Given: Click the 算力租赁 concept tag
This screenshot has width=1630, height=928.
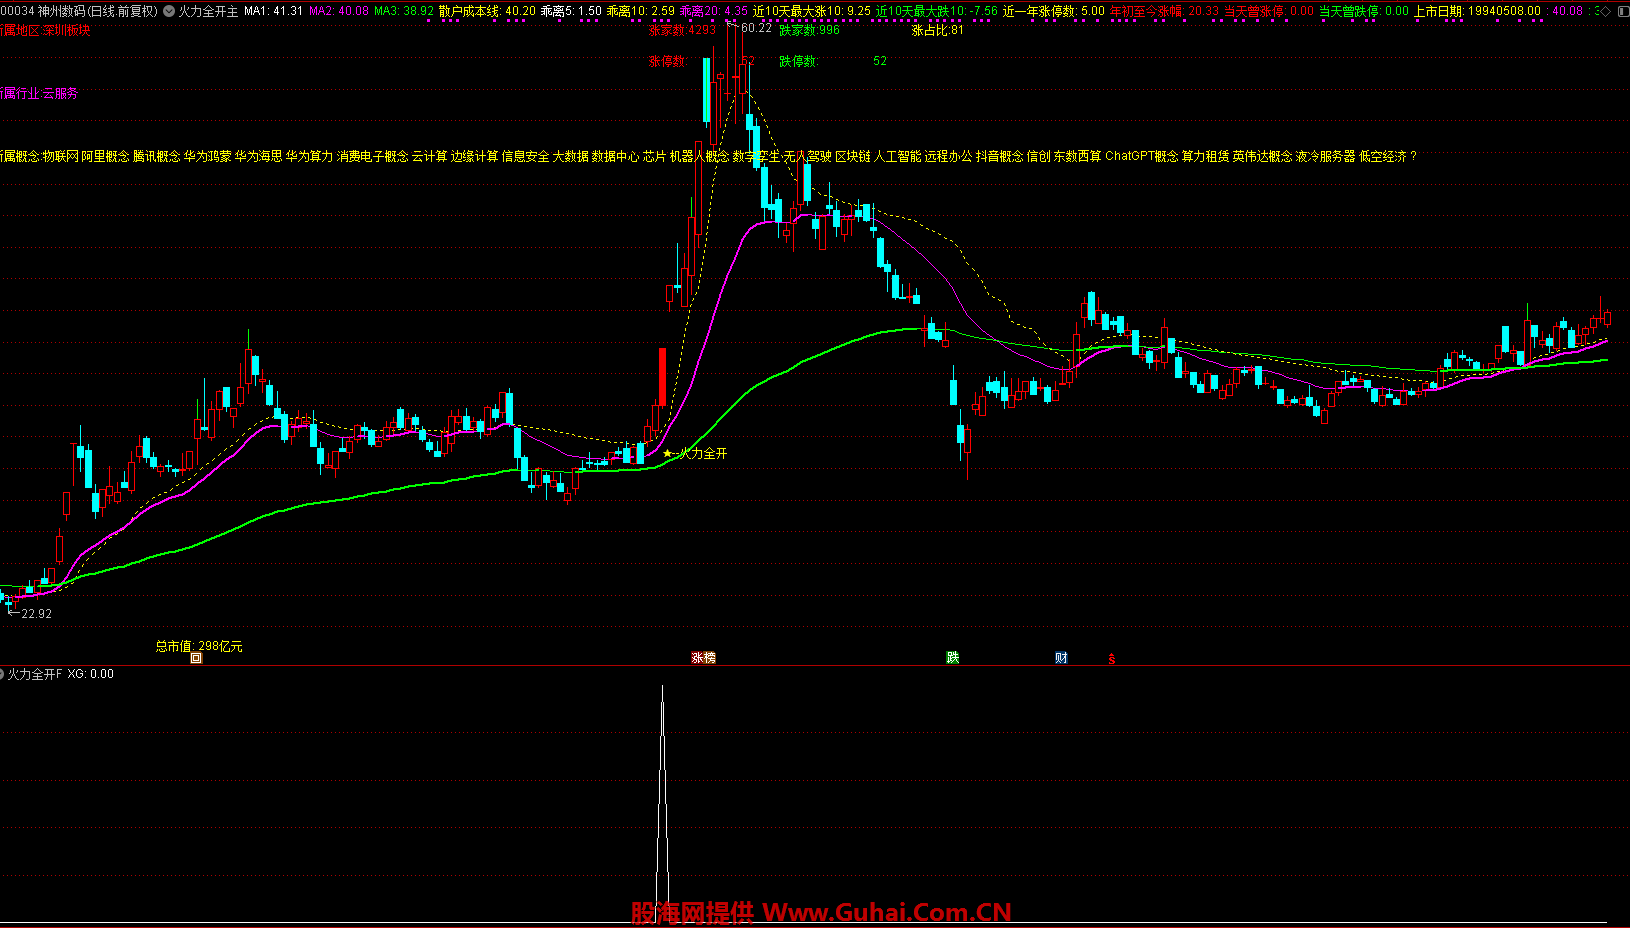Looking at the screenshot, I should [1206, 156].
